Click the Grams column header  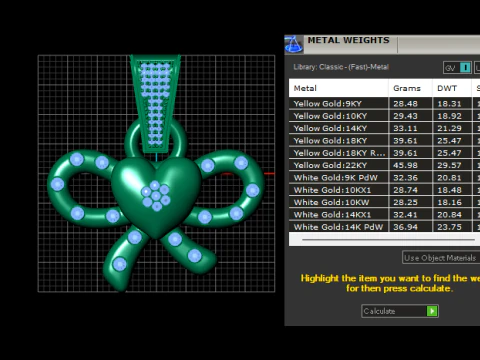[410, 88]
